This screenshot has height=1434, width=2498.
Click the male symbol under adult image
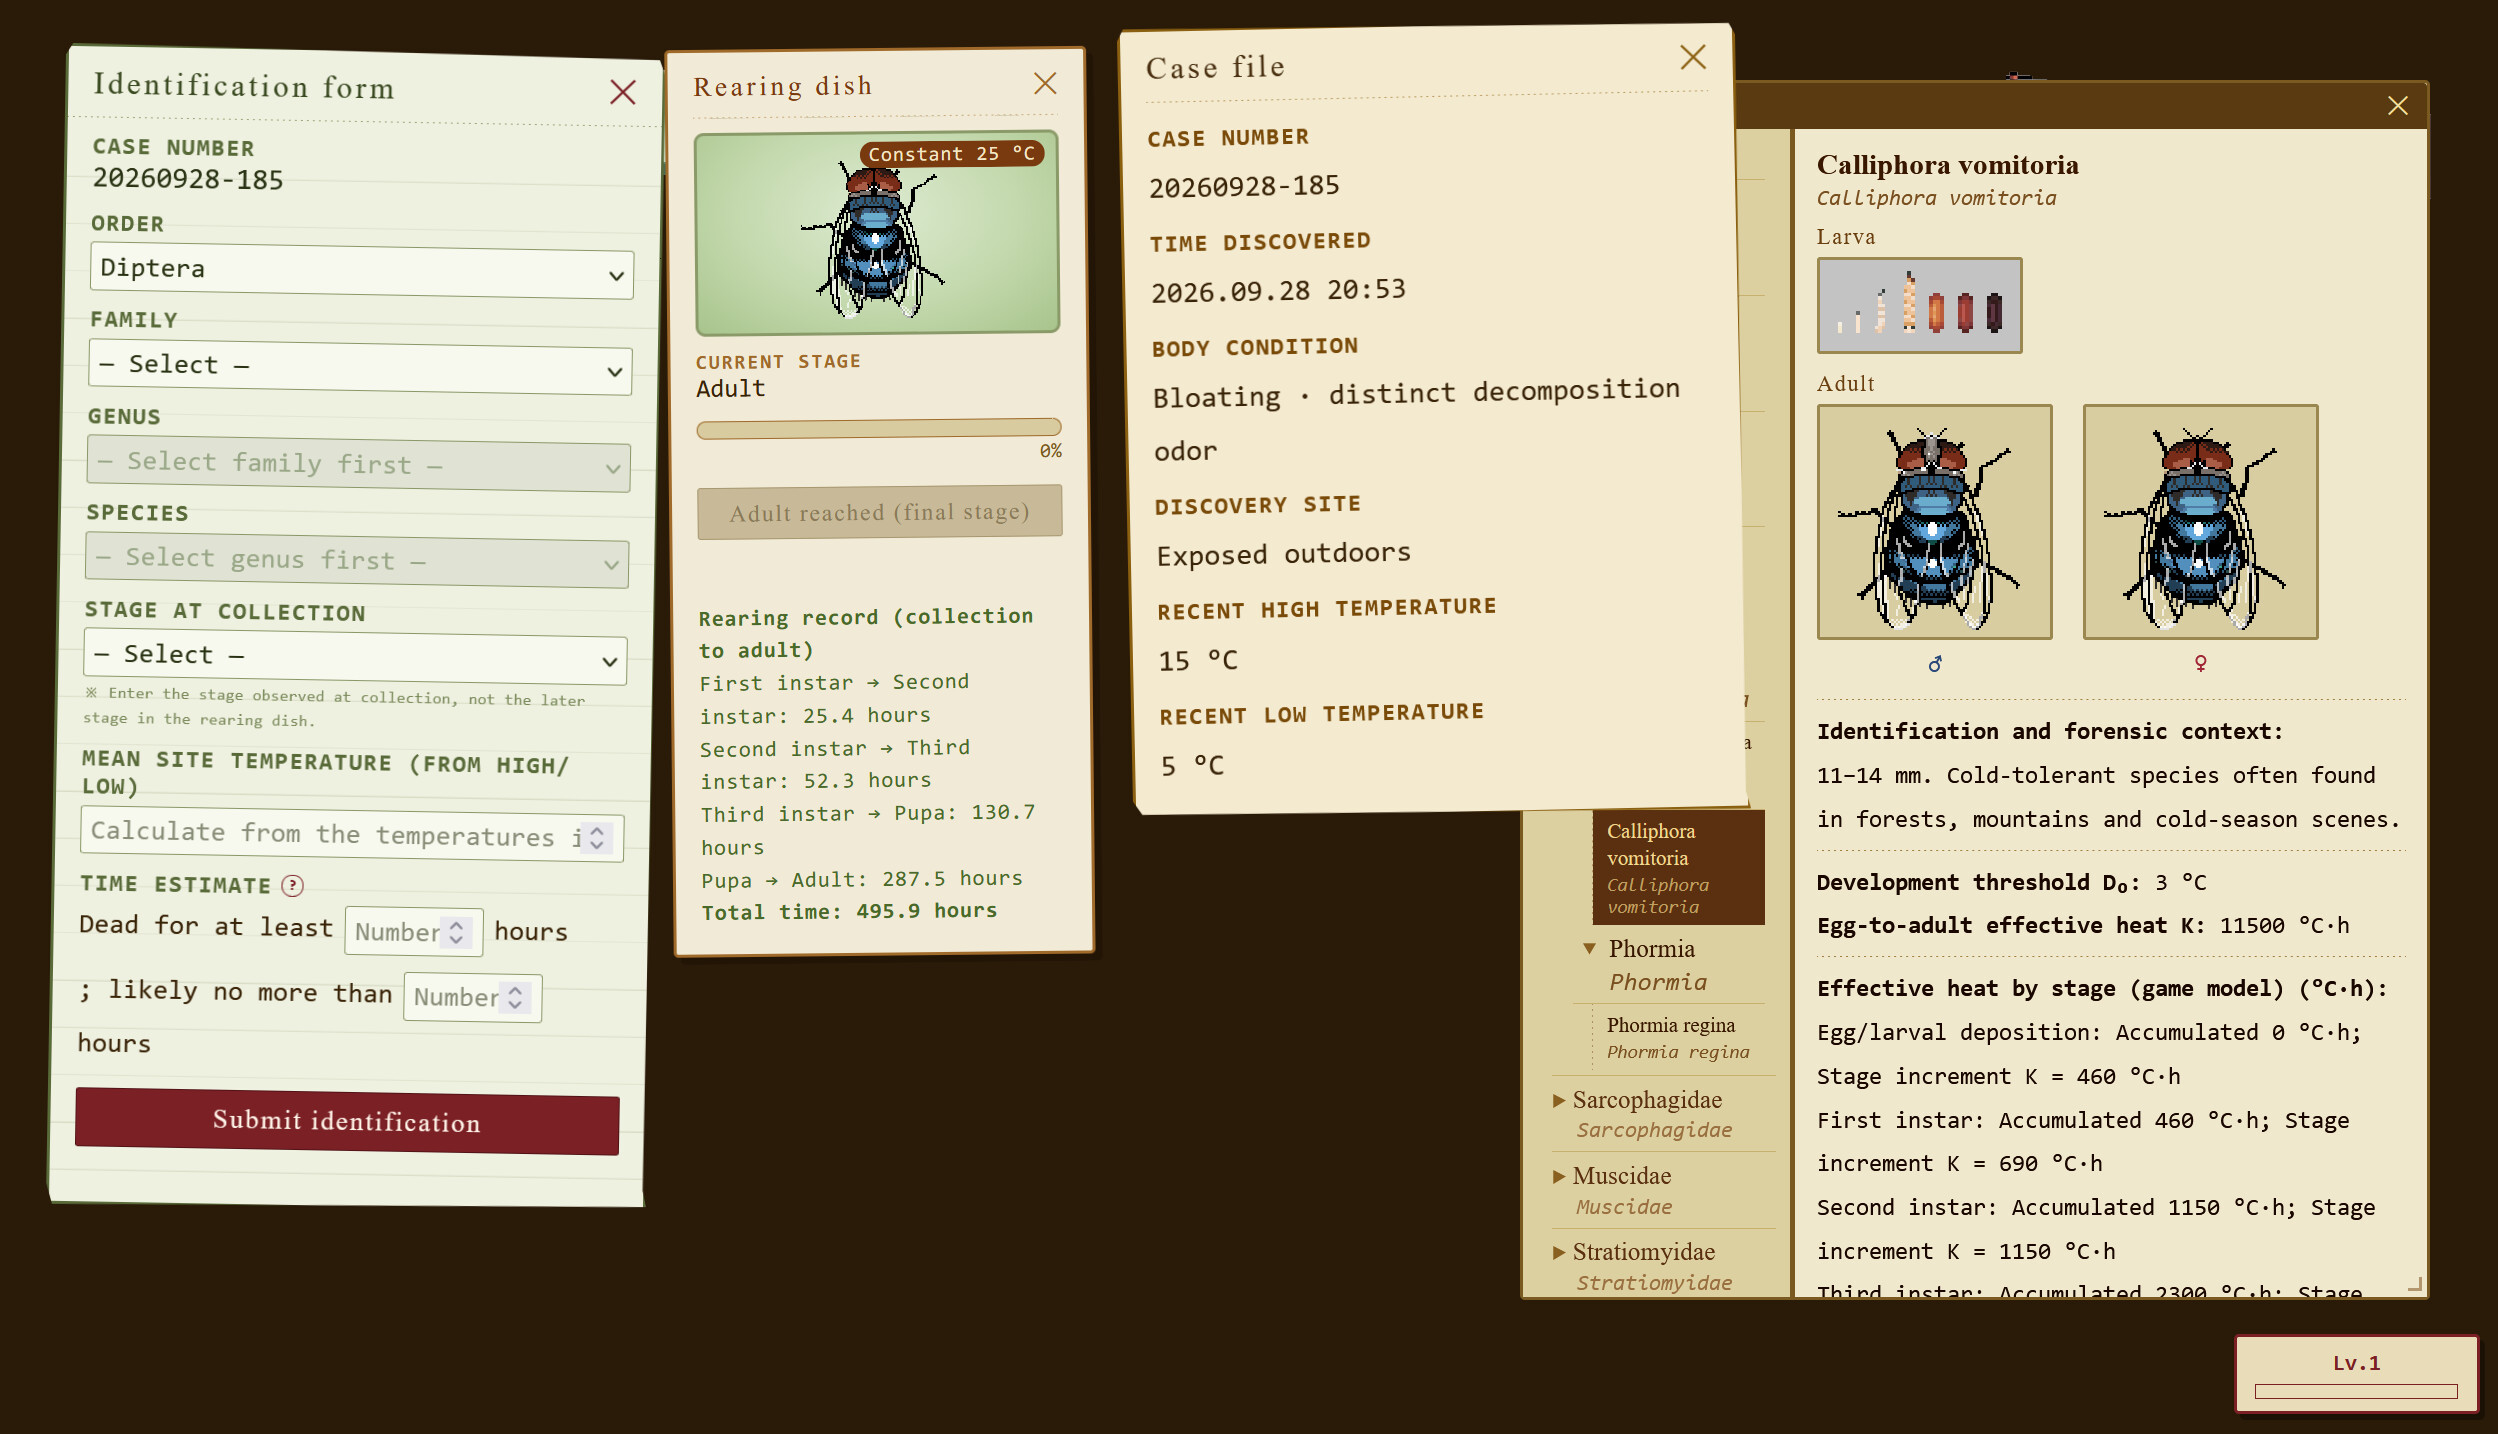(x=1934, y=663)
